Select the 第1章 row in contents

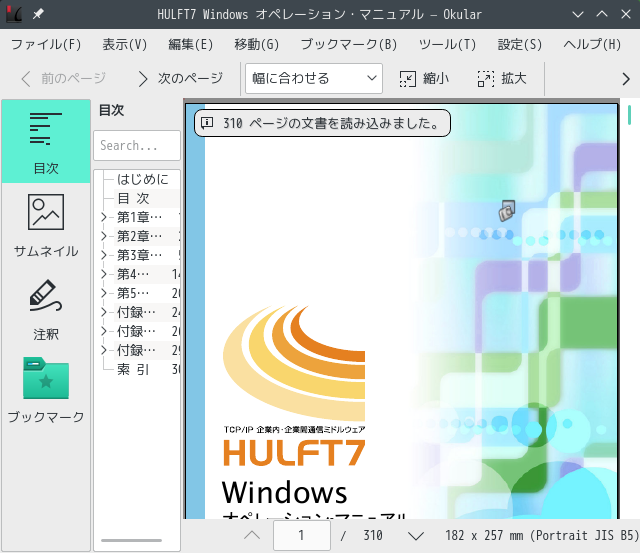pyautogui.click(x=139, y=217)
